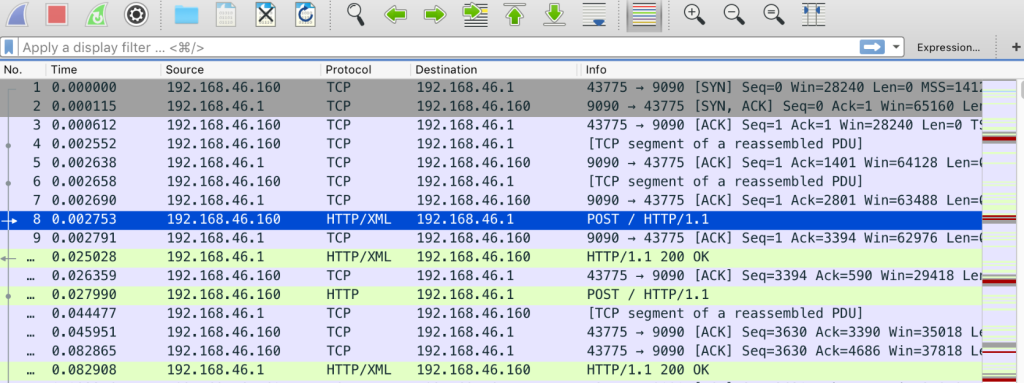The height and width of the screenshot is (383, 1024).
Task: Toggle packet list colorization
Action: [x=645, y=15]
